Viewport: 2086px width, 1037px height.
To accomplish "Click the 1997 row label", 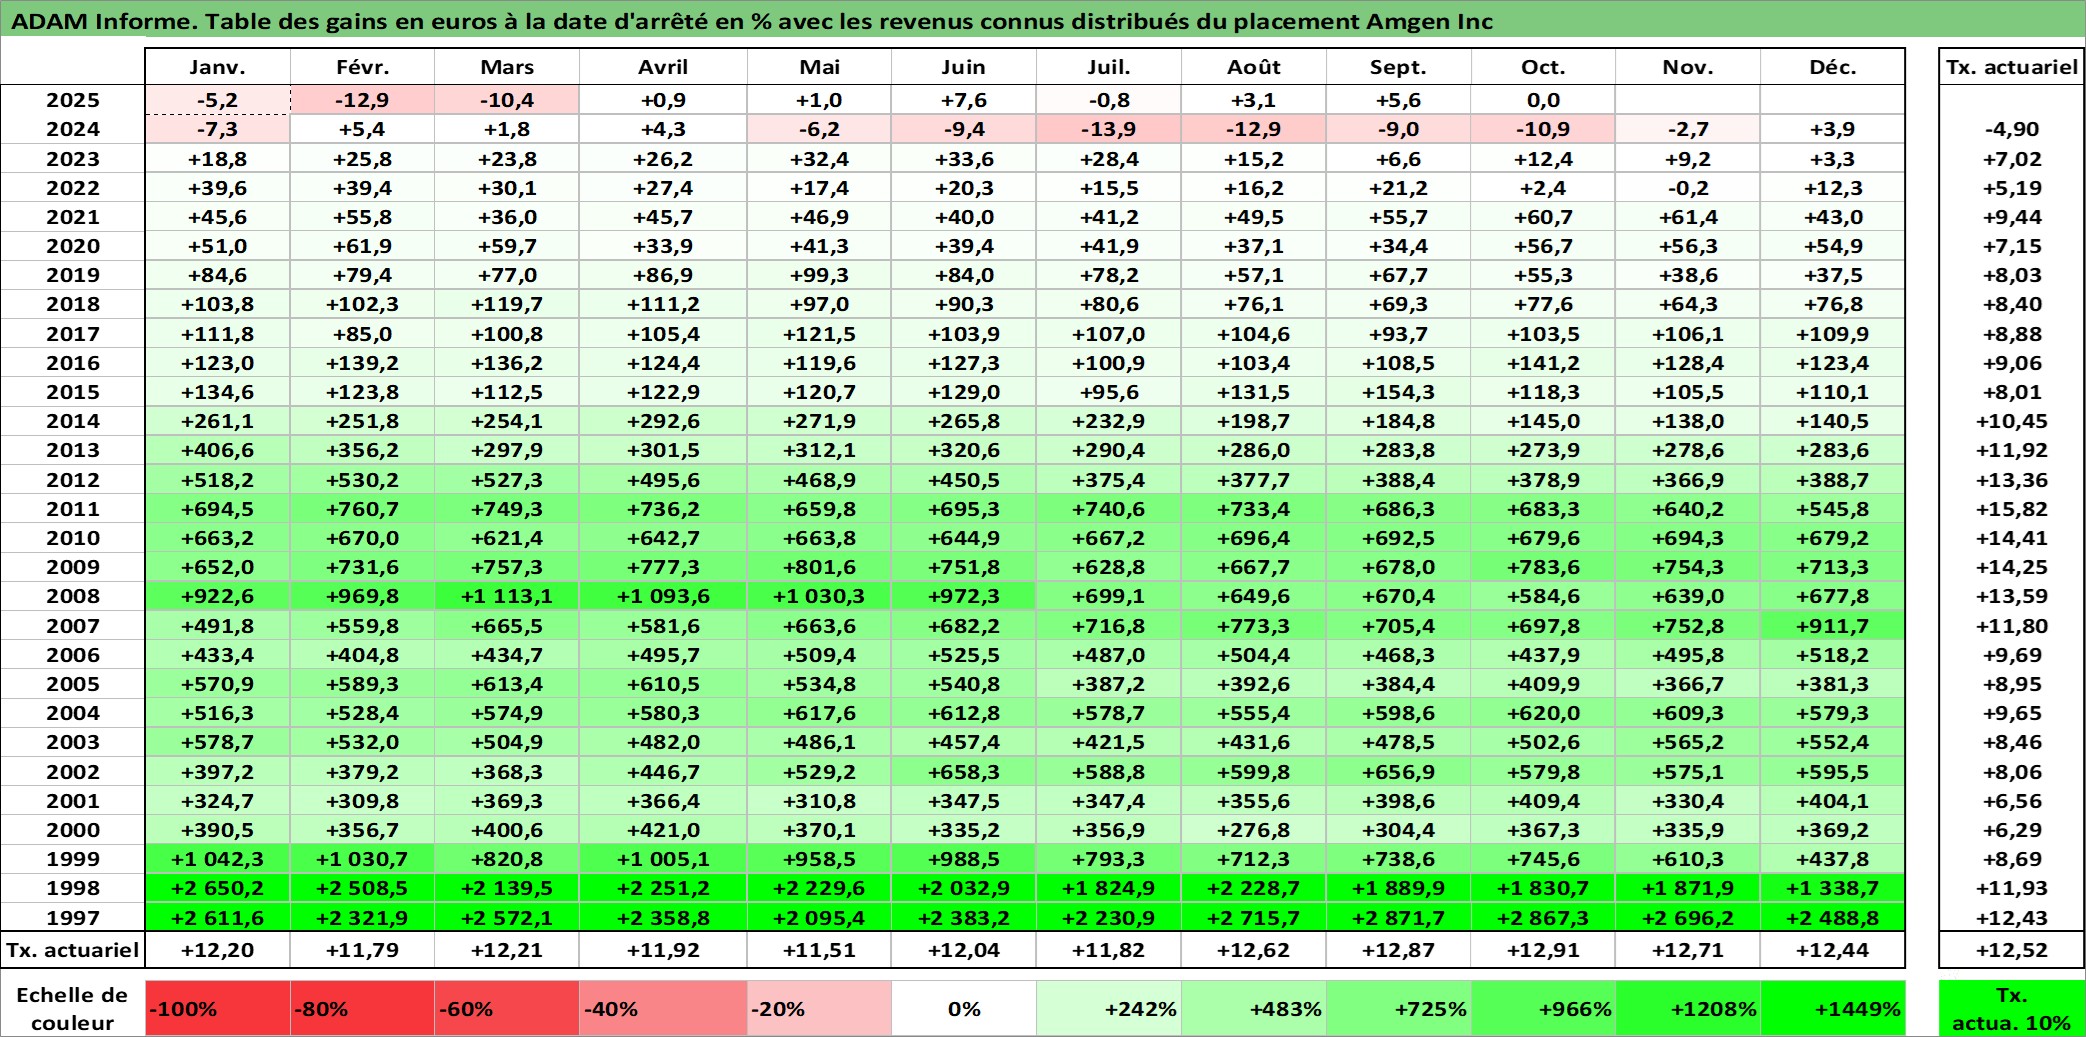I will [x=73, y=917].
